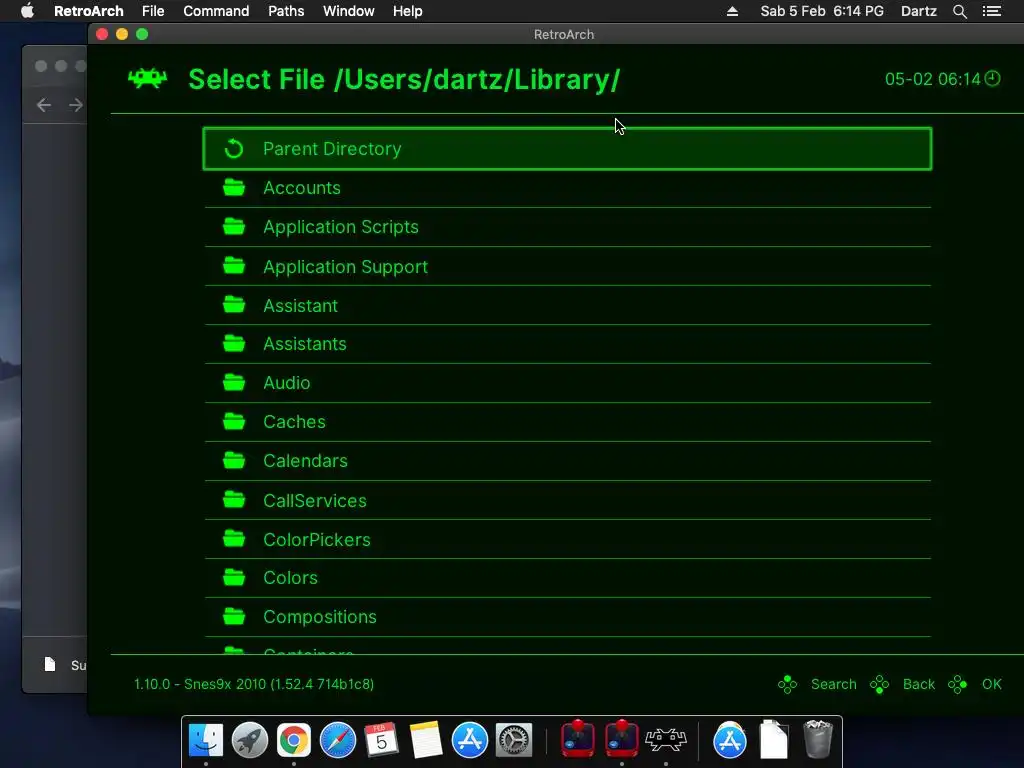Click the back arrow in the background window
Screen dimensions: 1024x768
(44, 104)
